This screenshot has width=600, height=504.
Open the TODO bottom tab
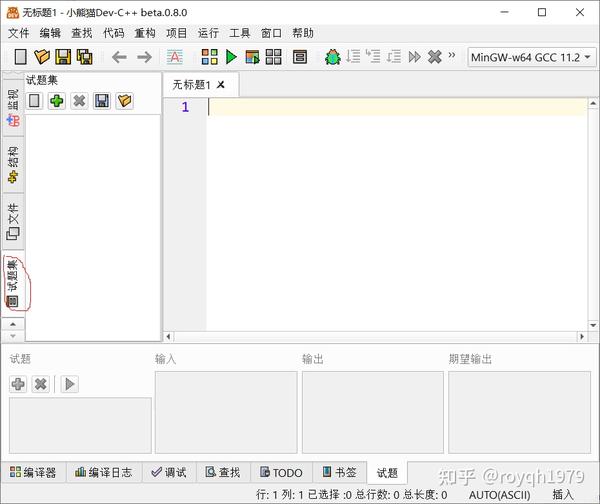click(x=281, y=473)
